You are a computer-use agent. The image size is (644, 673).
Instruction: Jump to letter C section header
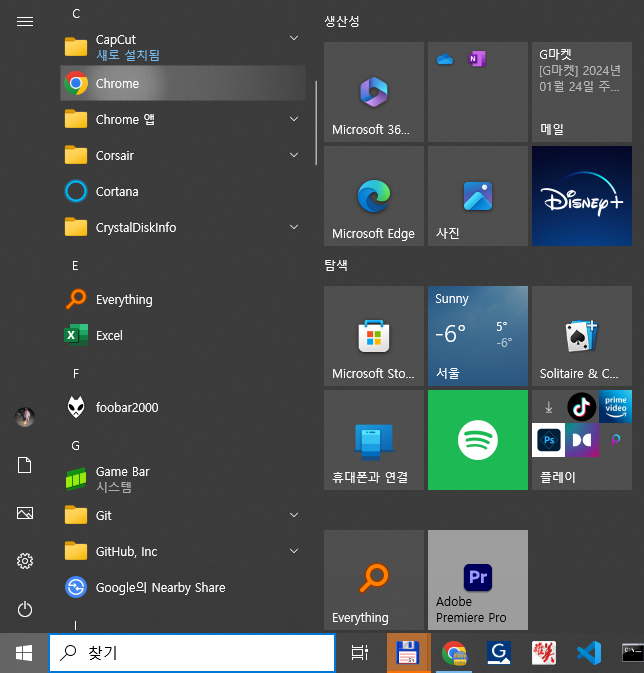click(76, 14)
